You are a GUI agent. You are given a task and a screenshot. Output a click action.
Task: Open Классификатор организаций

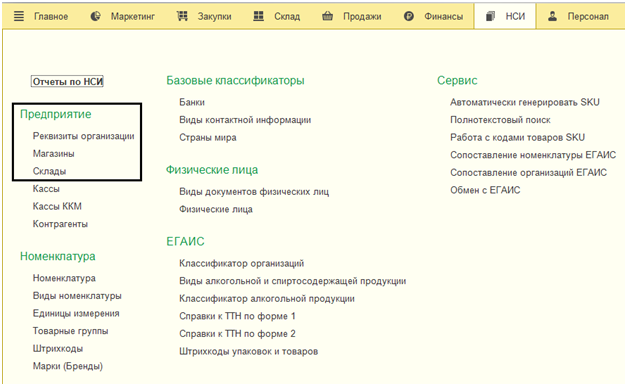tap(242, 264)
